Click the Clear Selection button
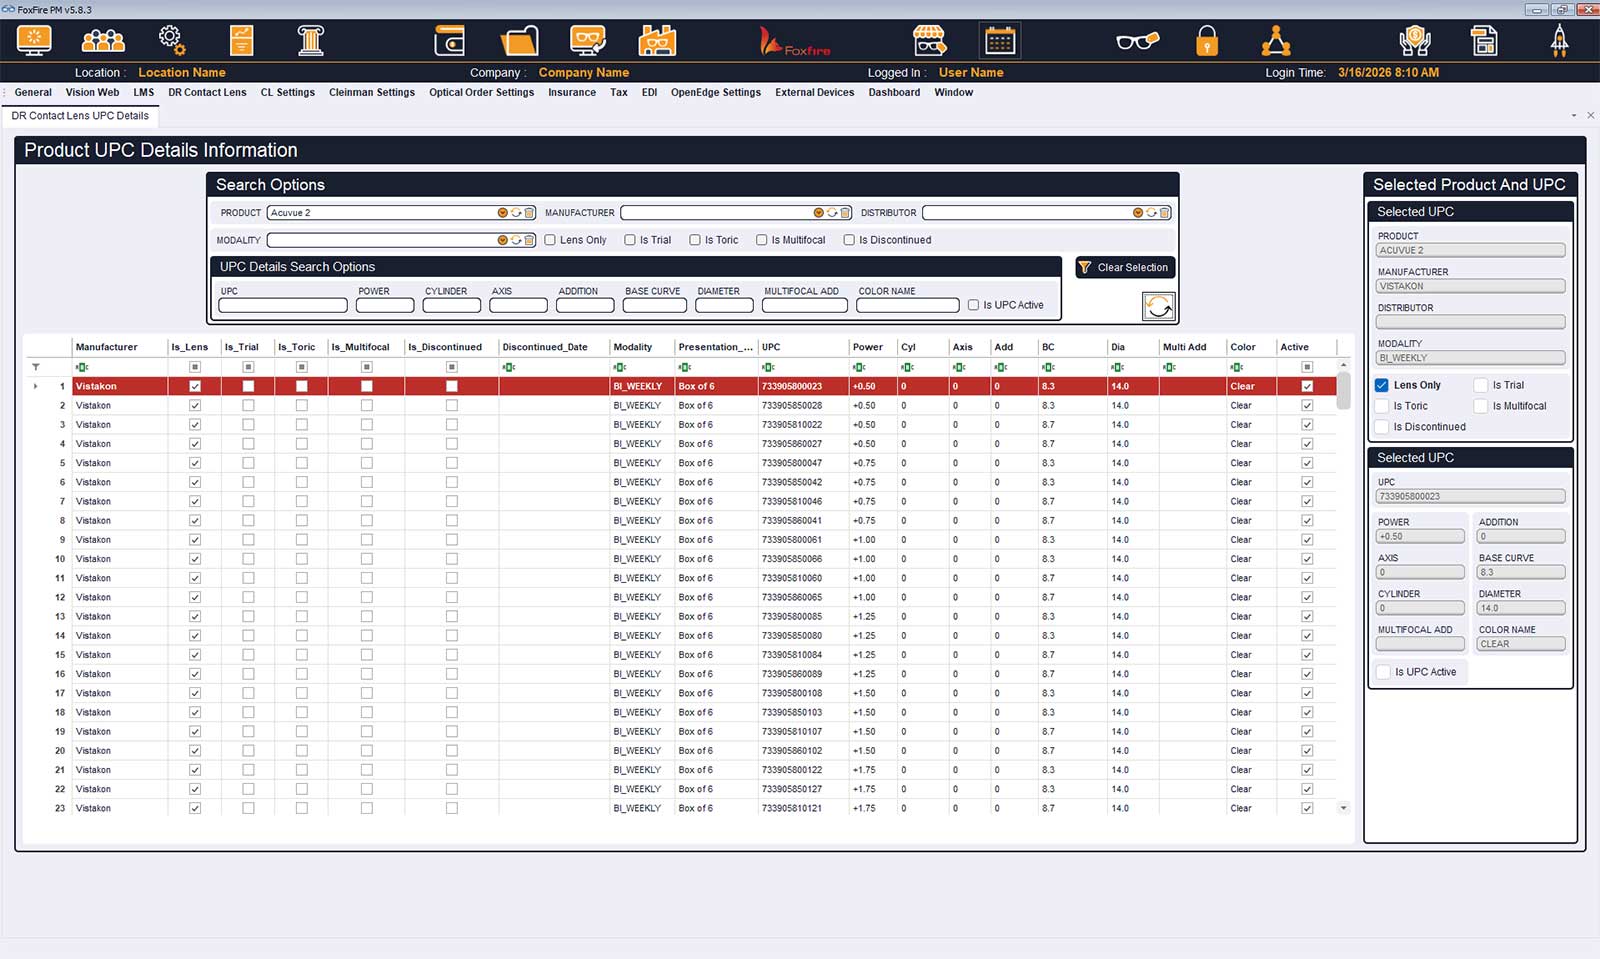 coord(1124,268)
